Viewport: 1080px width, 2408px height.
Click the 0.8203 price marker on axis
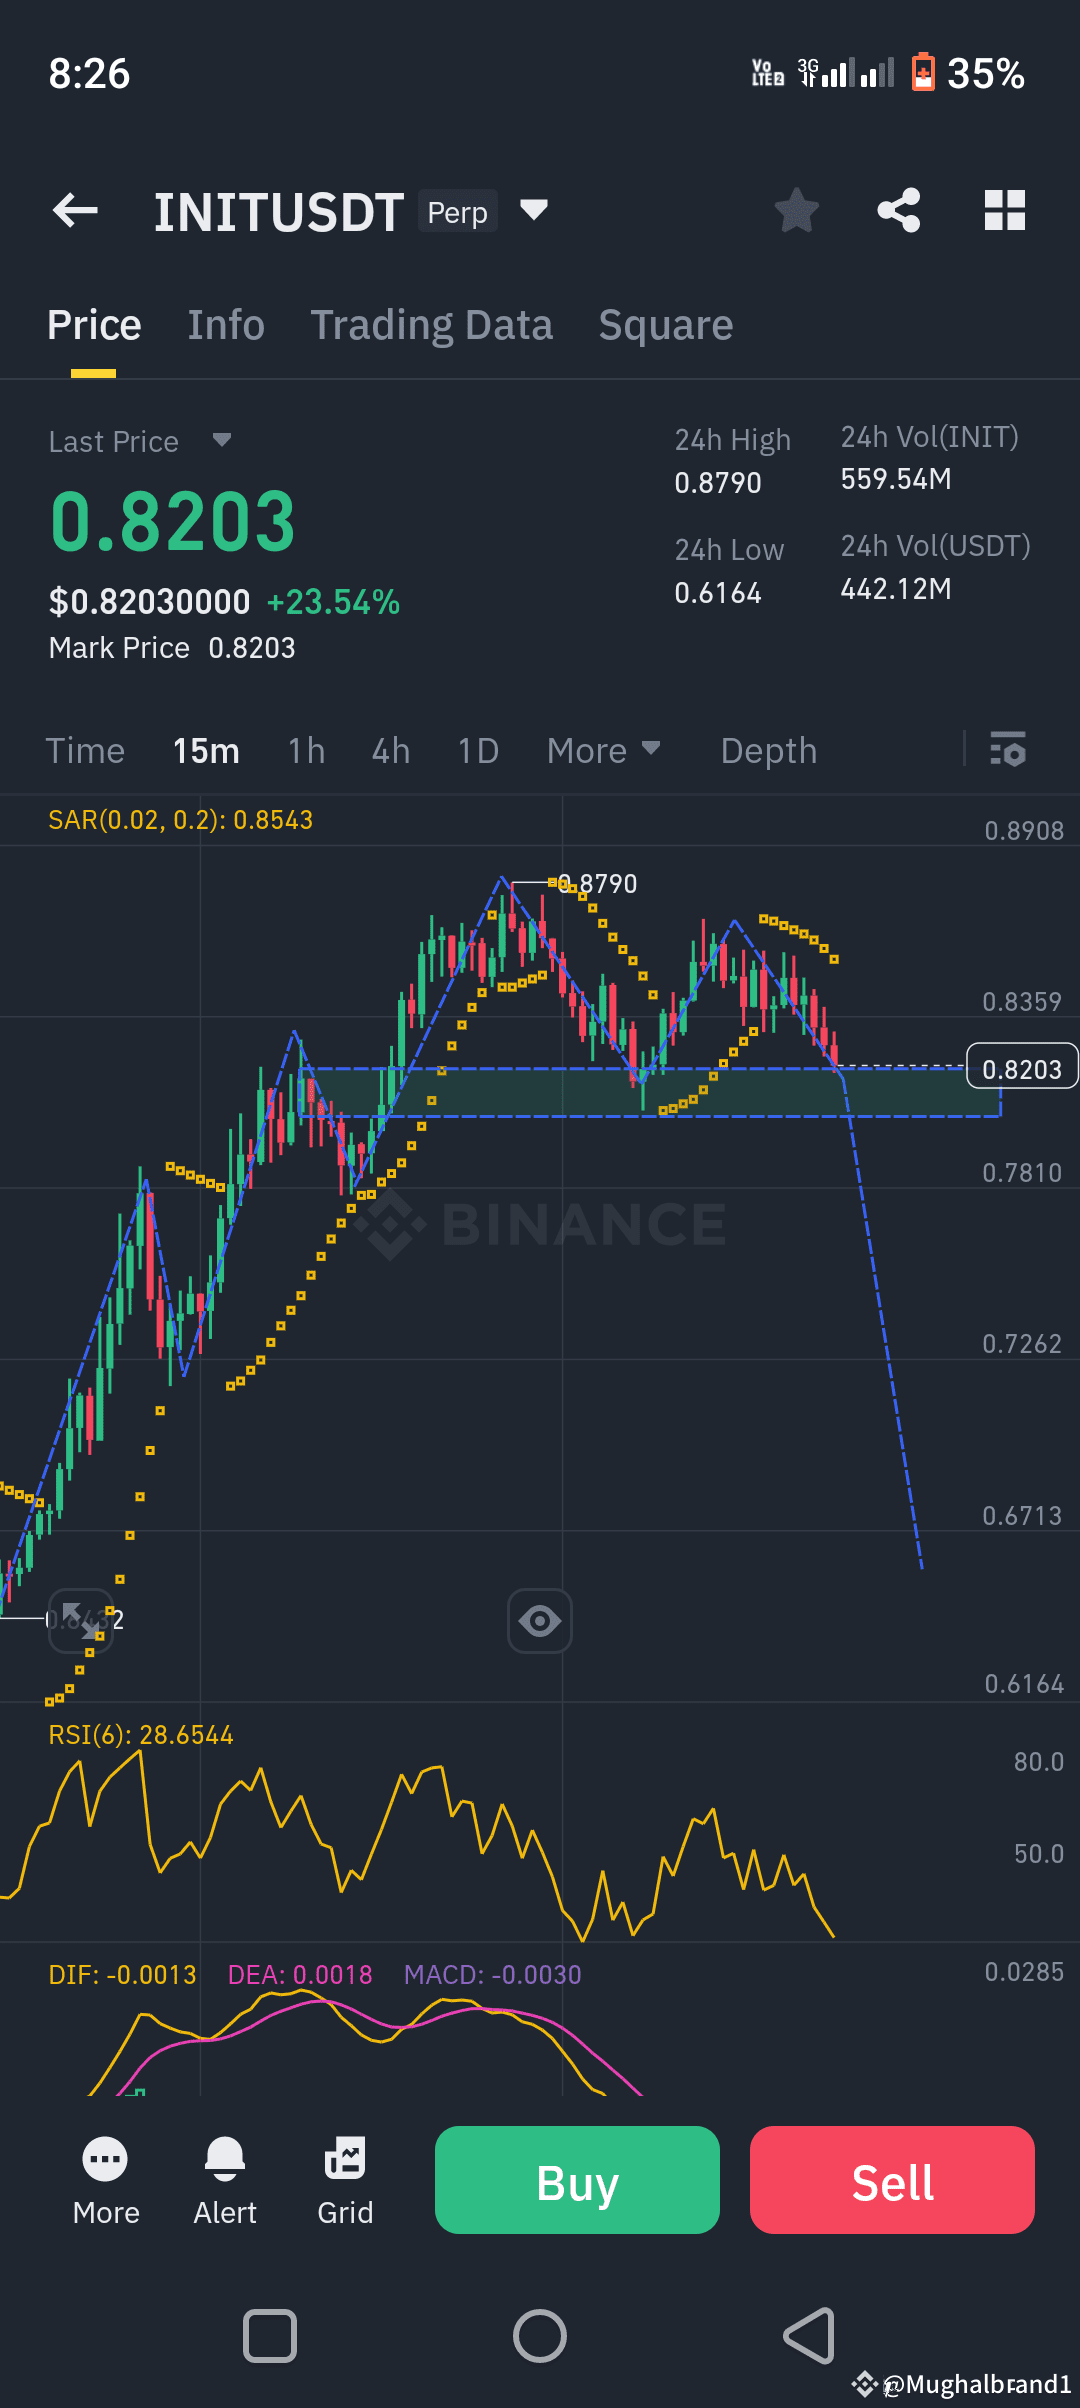(x=1022, y=1067)
